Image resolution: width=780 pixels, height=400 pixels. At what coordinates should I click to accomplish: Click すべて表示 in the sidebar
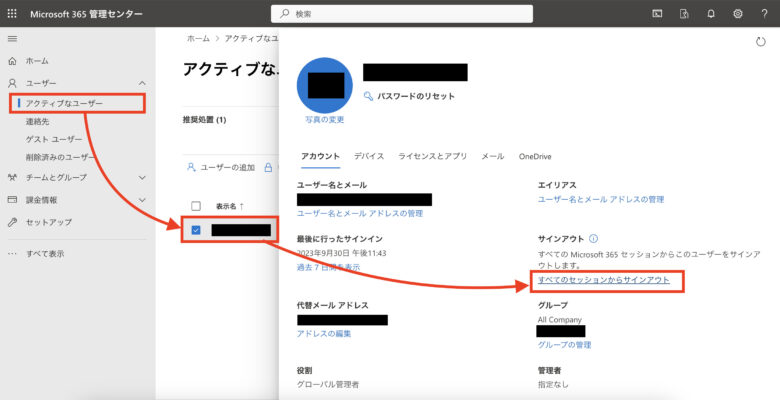click(45, 254)
